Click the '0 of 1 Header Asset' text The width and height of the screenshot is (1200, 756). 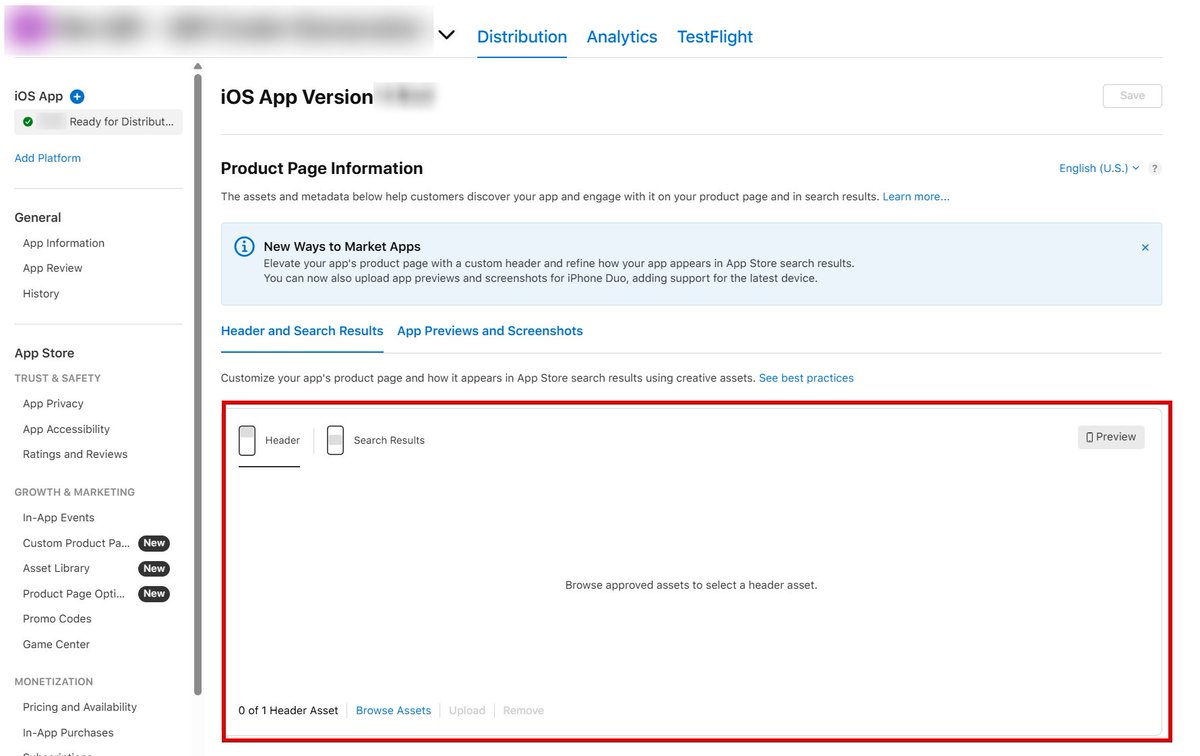pos(288,711)
